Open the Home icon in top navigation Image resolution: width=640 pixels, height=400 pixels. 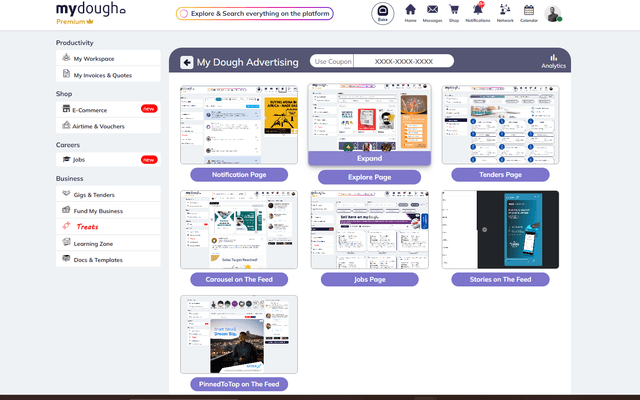tap(410, 12)
